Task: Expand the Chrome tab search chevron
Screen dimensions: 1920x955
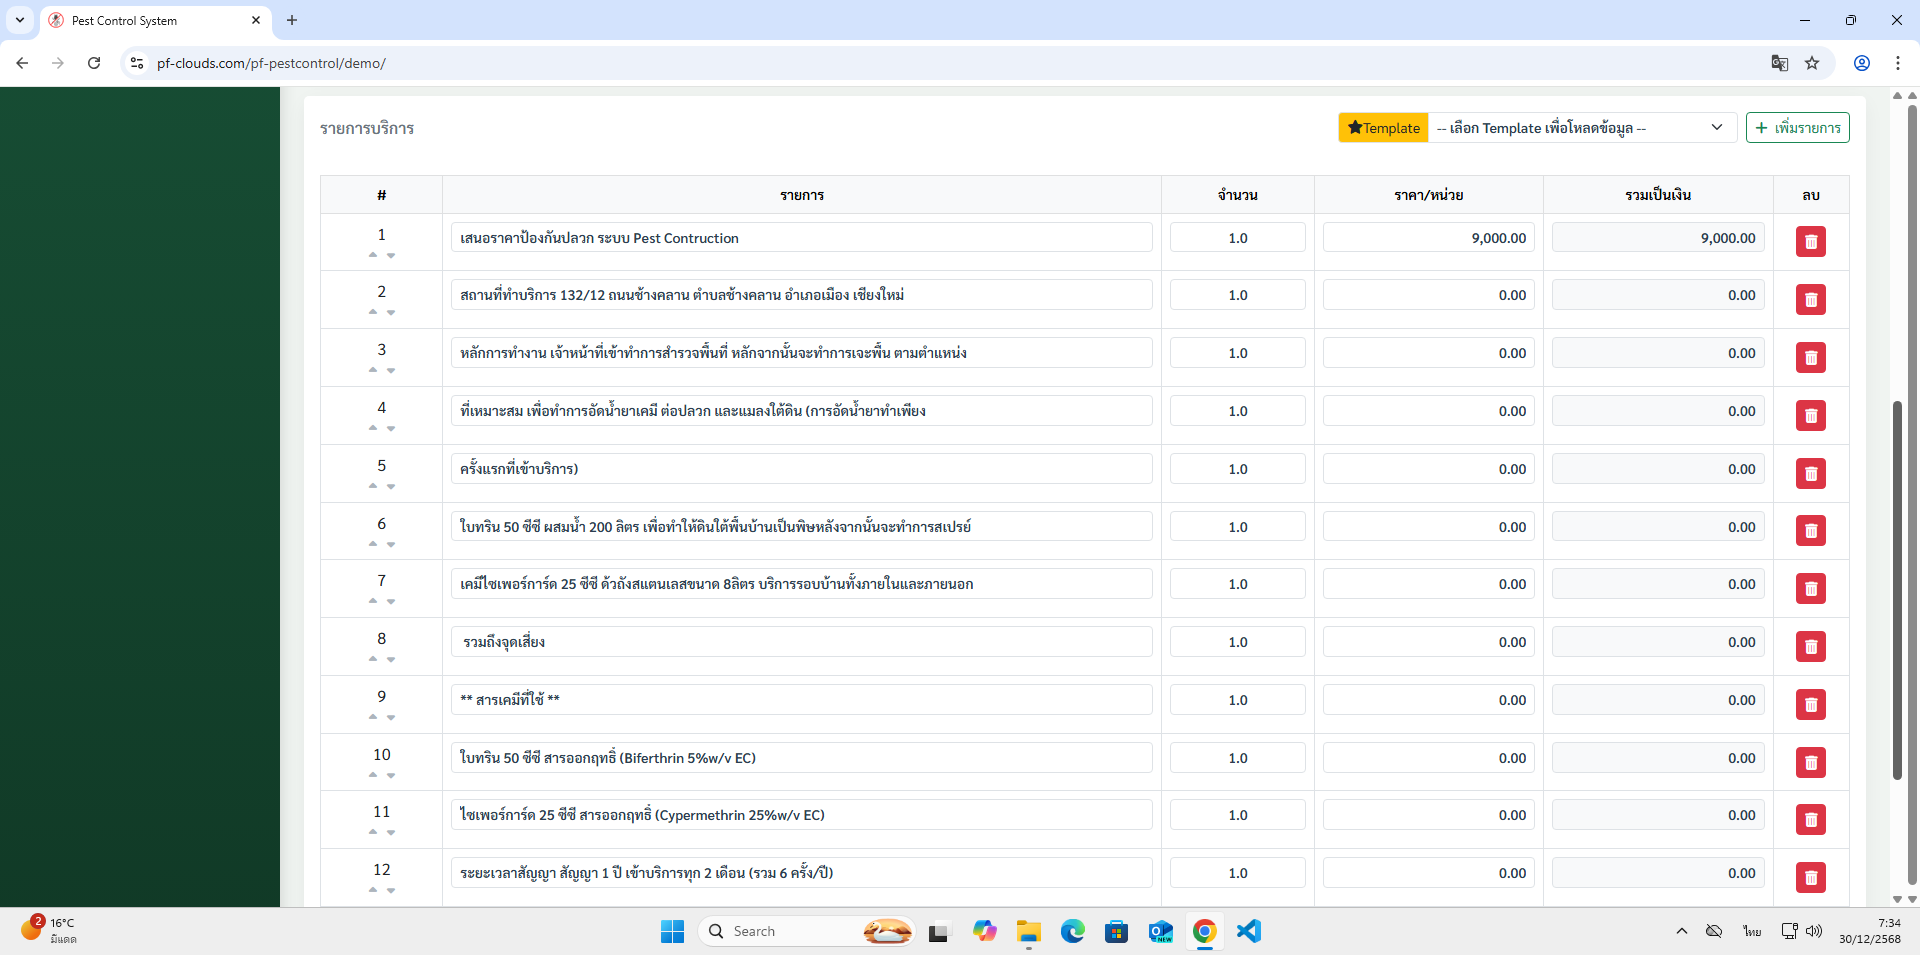Action: (x=20, y=20)
